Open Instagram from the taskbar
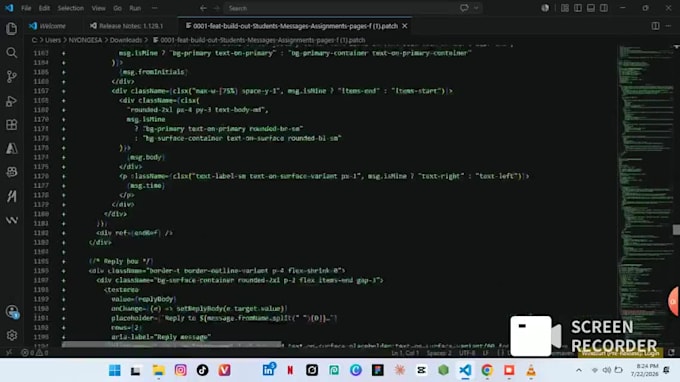This screenshot has height=382, width=680. click(x=180, y=370)
